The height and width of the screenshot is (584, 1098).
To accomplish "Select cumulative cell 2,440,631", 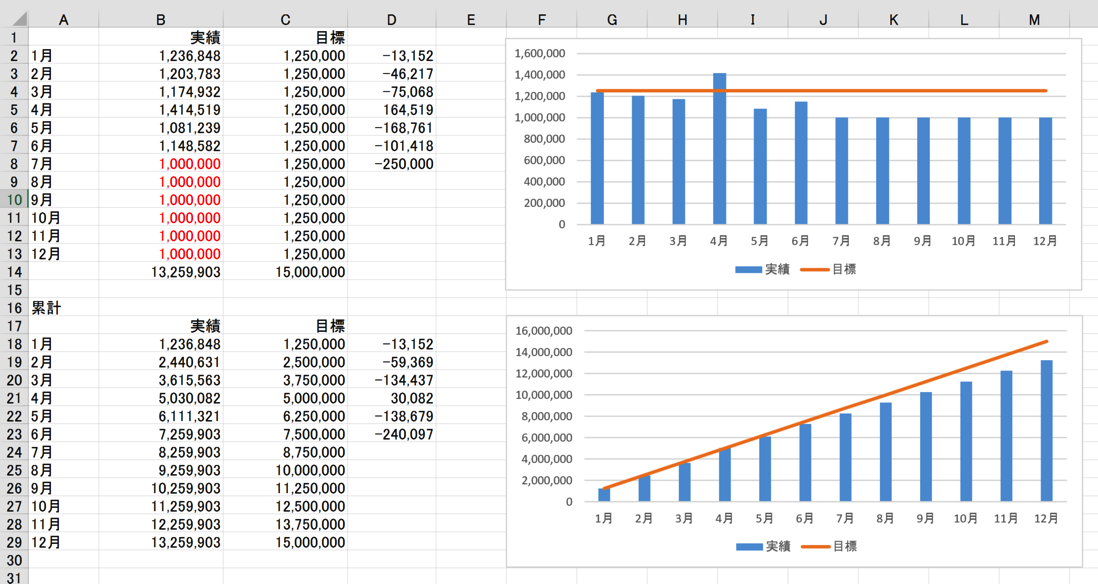I will pos(161,362).
